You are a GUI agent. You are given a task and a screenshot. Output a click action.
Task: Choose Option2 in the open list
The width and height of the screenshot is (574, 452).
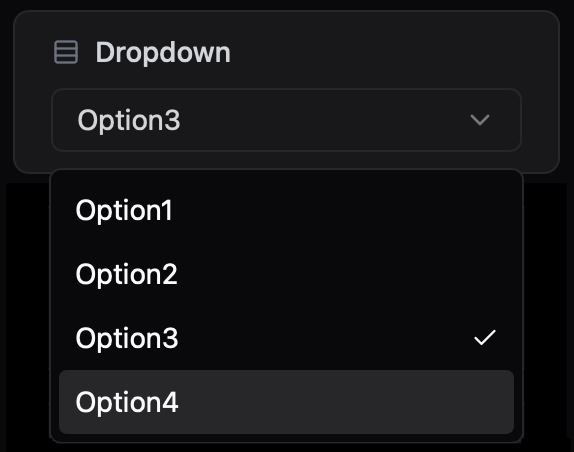(287, 274)
